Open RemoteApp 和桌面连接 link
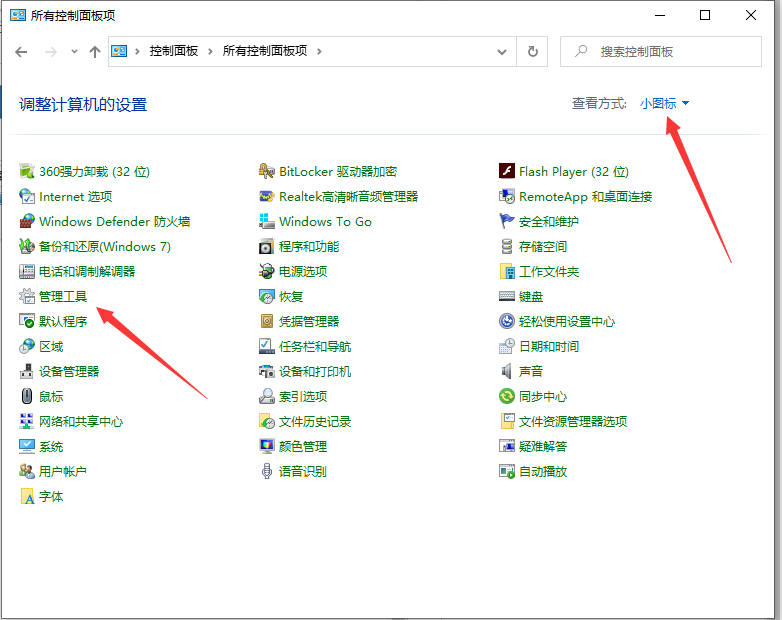Viewport: 782px width, 620px height. point(586,196)
